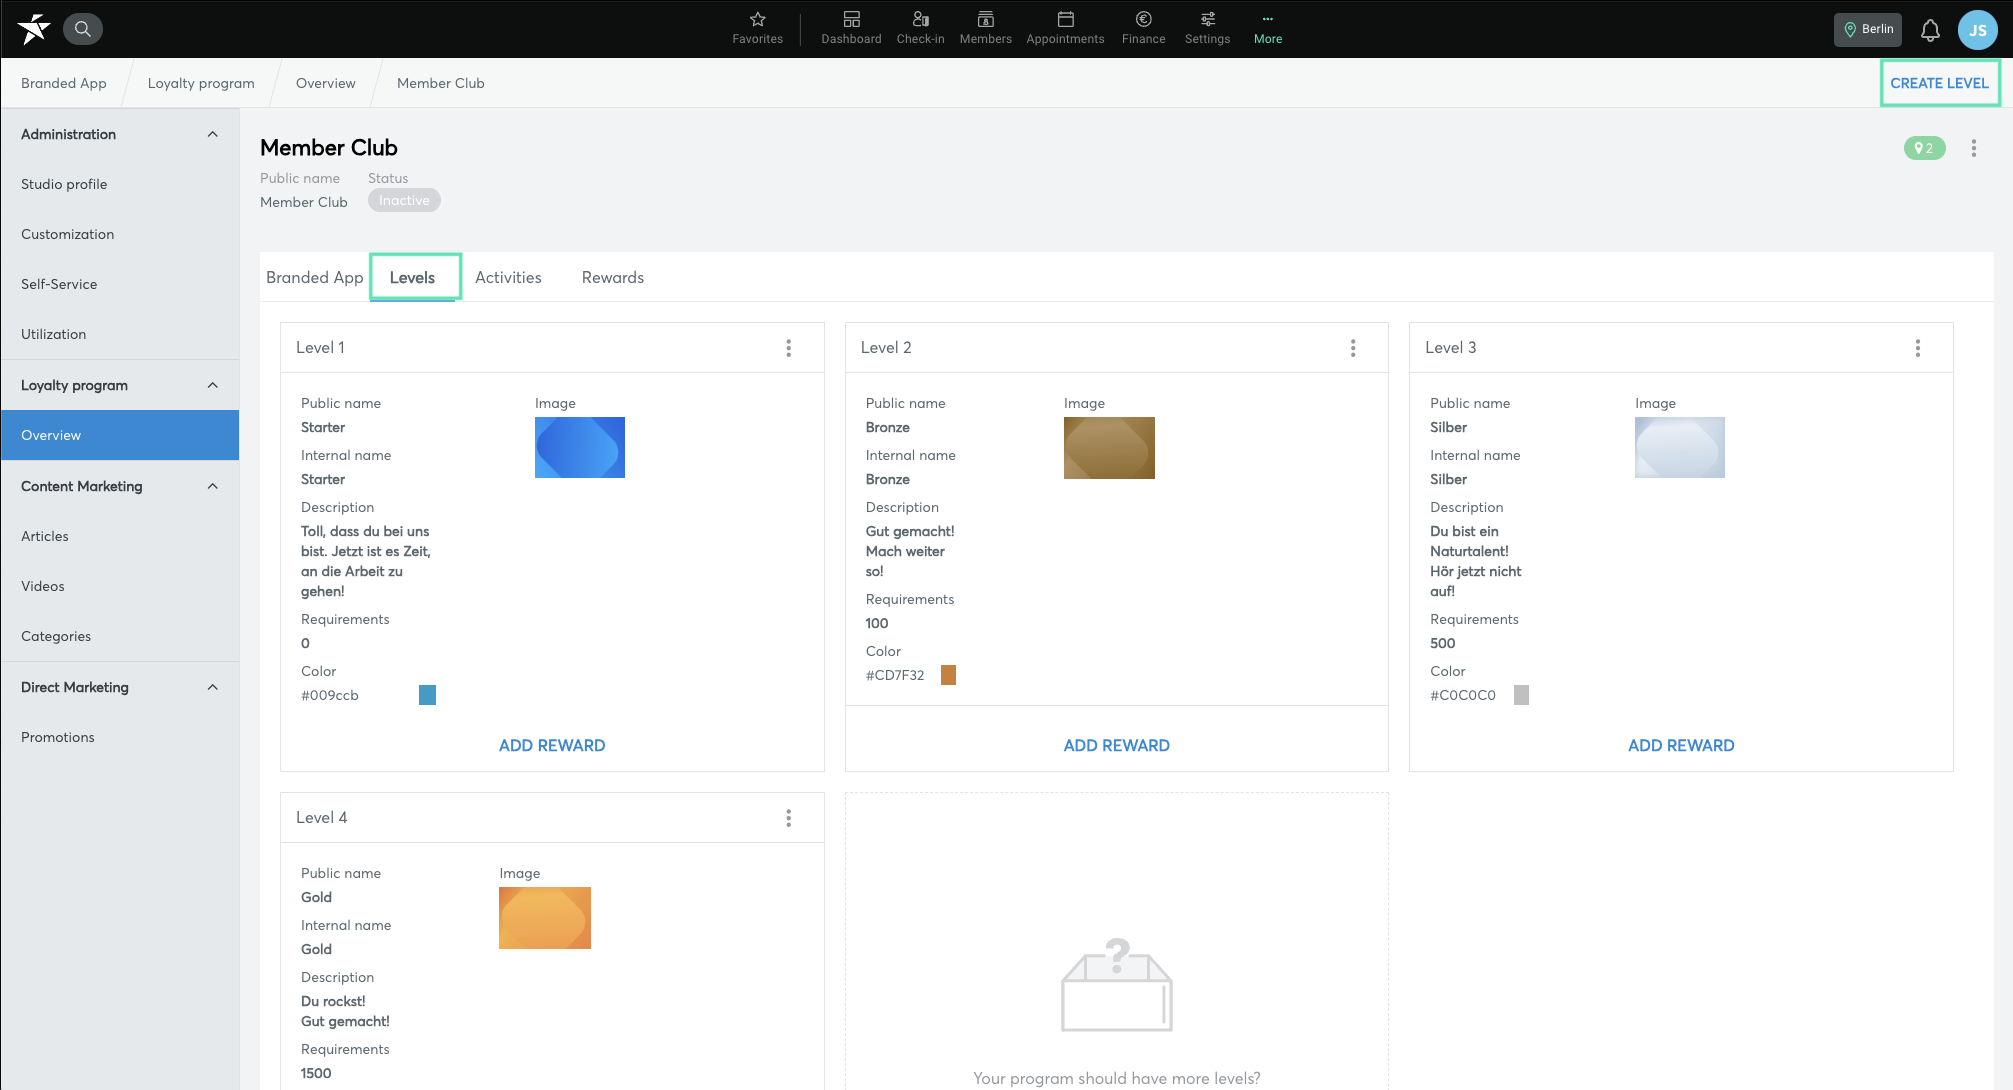Open the More menu in the top navigation
Screen dimensions: 2013x1090
pos(1267,28)
